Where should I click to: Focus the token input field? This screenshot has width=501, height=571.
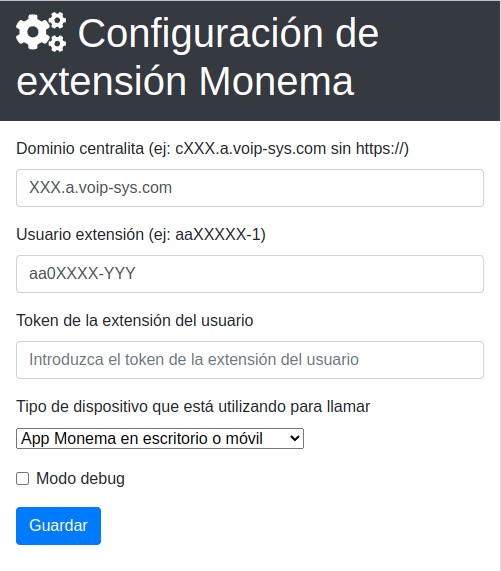pos(250,360)
